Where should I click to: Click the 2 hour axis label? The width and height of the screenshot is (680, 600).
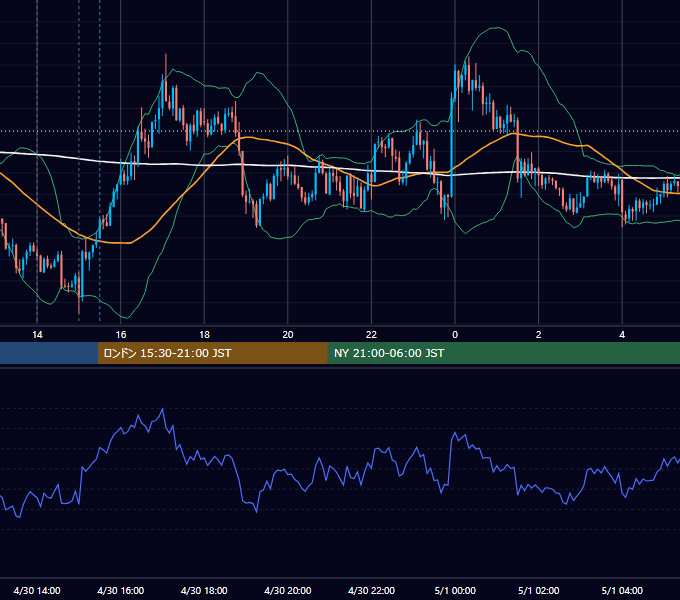(539, 335)
